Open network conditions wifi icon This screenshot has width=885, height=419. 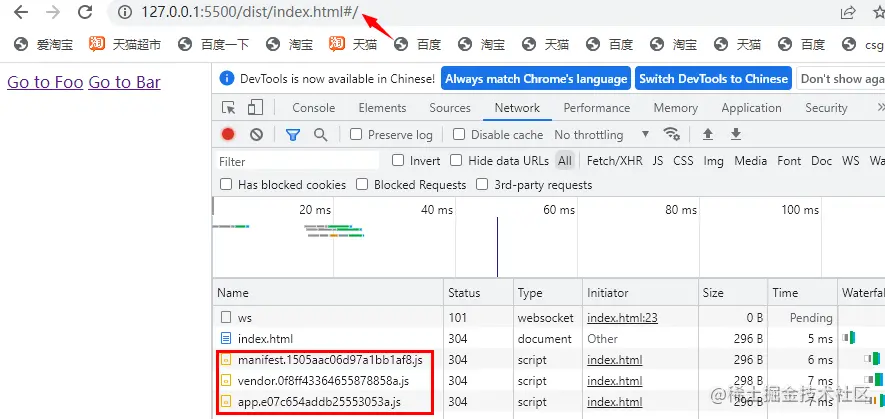click(672, 134)
